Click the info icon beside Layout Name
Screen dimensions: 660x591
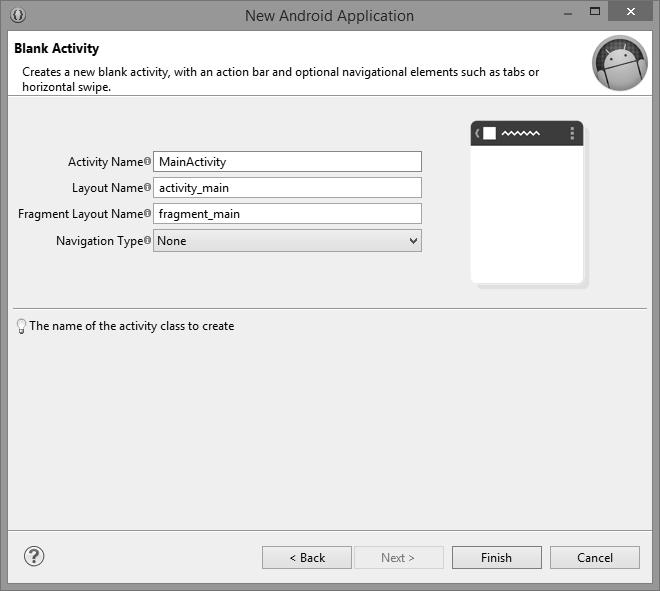147,187
